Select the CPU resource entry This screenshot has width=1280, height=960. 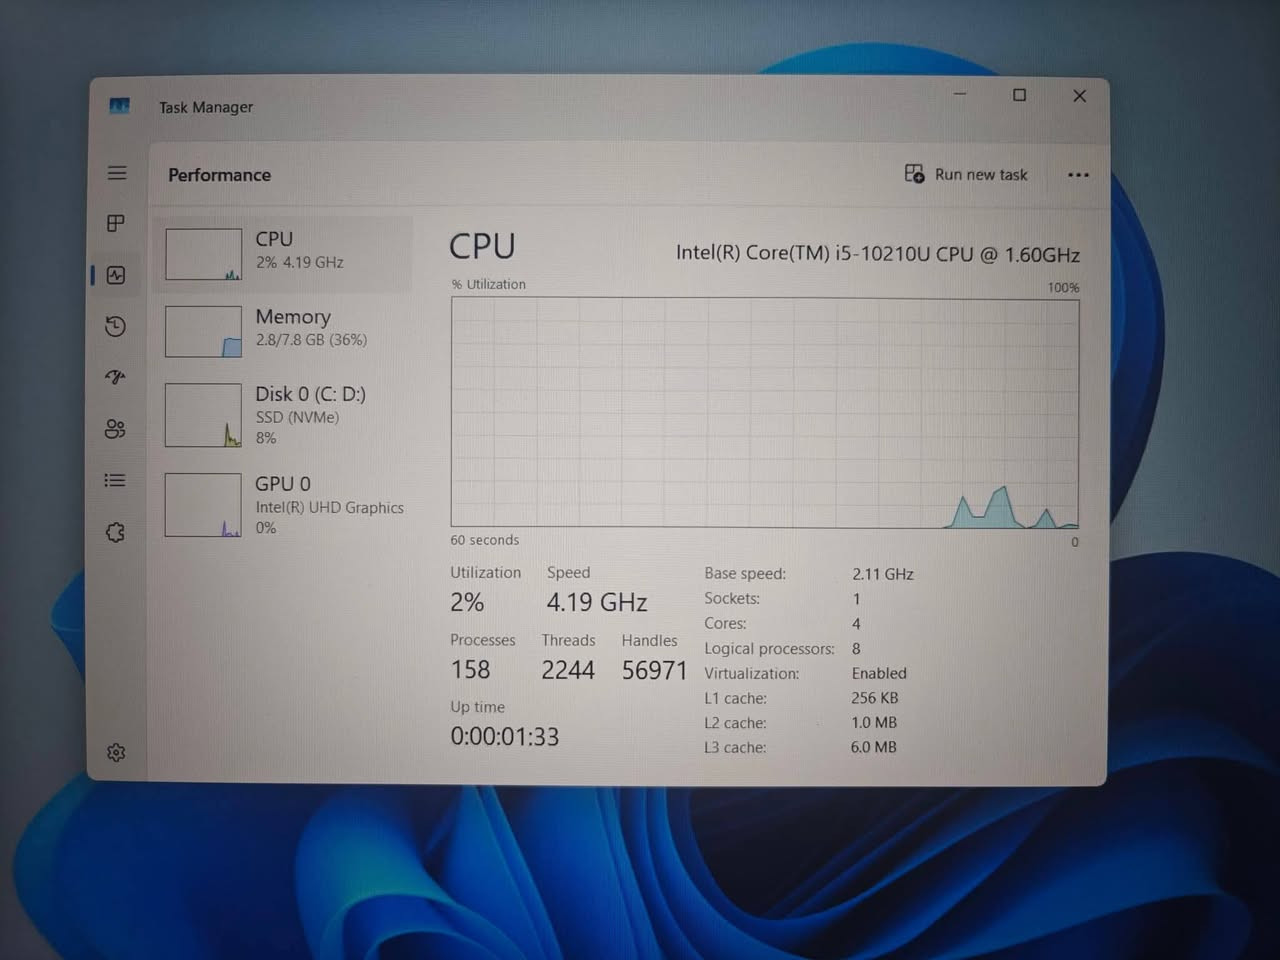pos(285,253)
